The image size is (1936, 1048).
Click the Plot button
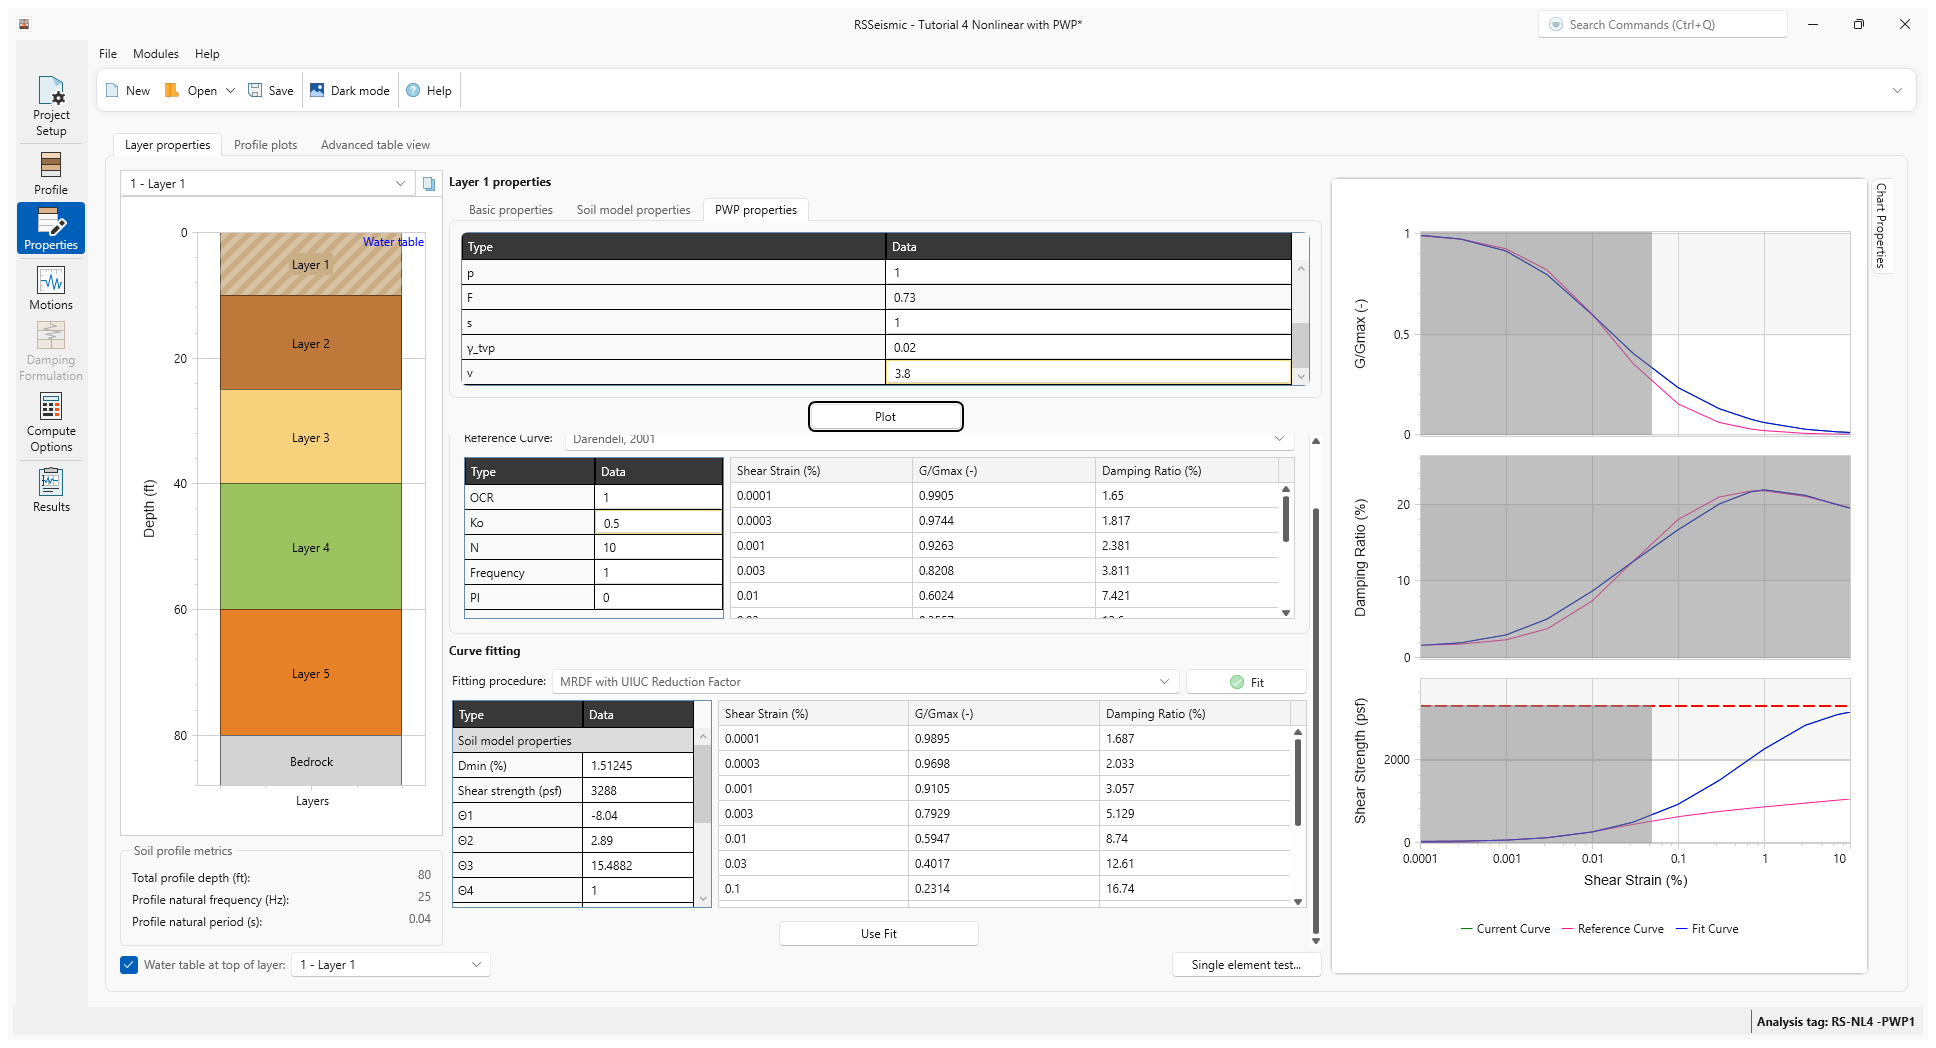885,417
